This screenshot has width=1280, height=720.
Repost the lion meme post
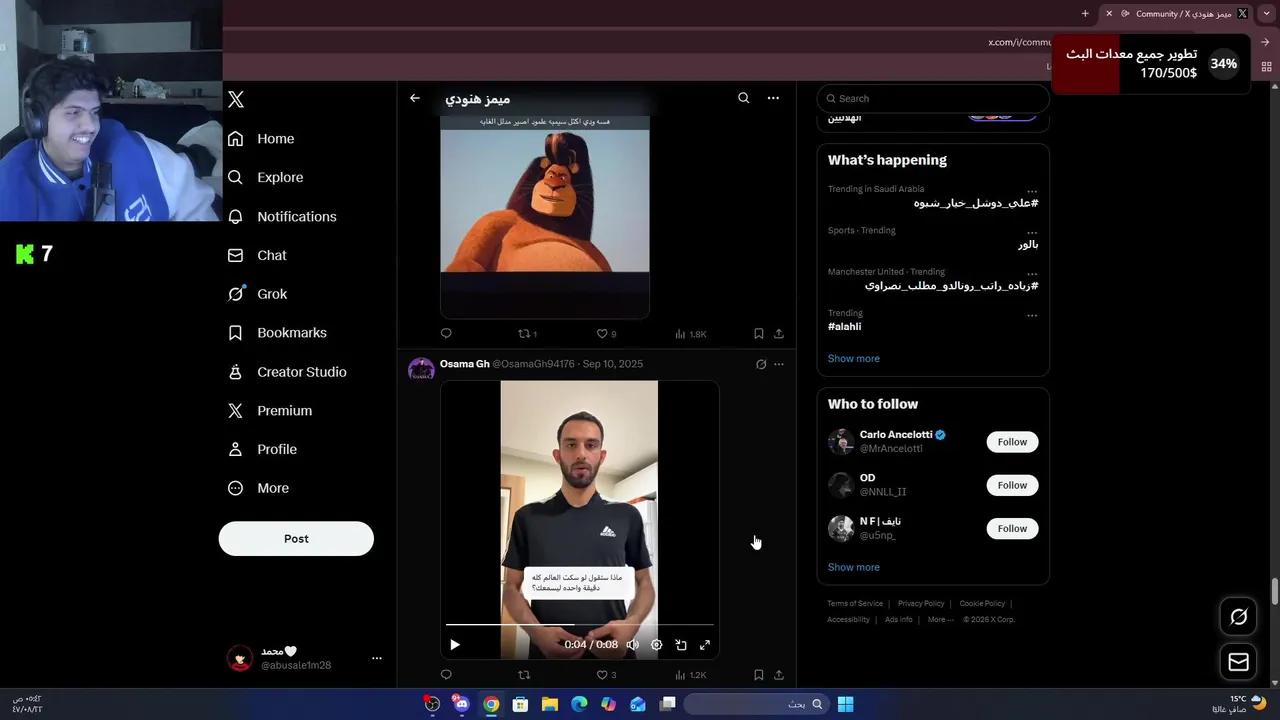coord(527,333)
